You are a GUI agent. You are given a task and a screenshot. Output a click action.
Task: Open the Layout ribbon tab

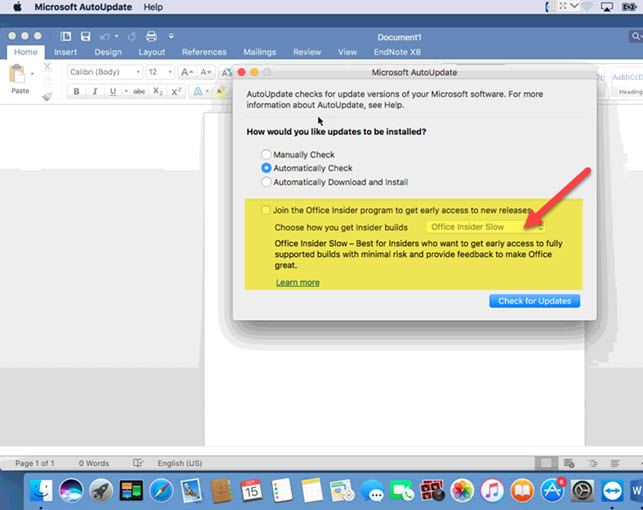click(152, 52)
